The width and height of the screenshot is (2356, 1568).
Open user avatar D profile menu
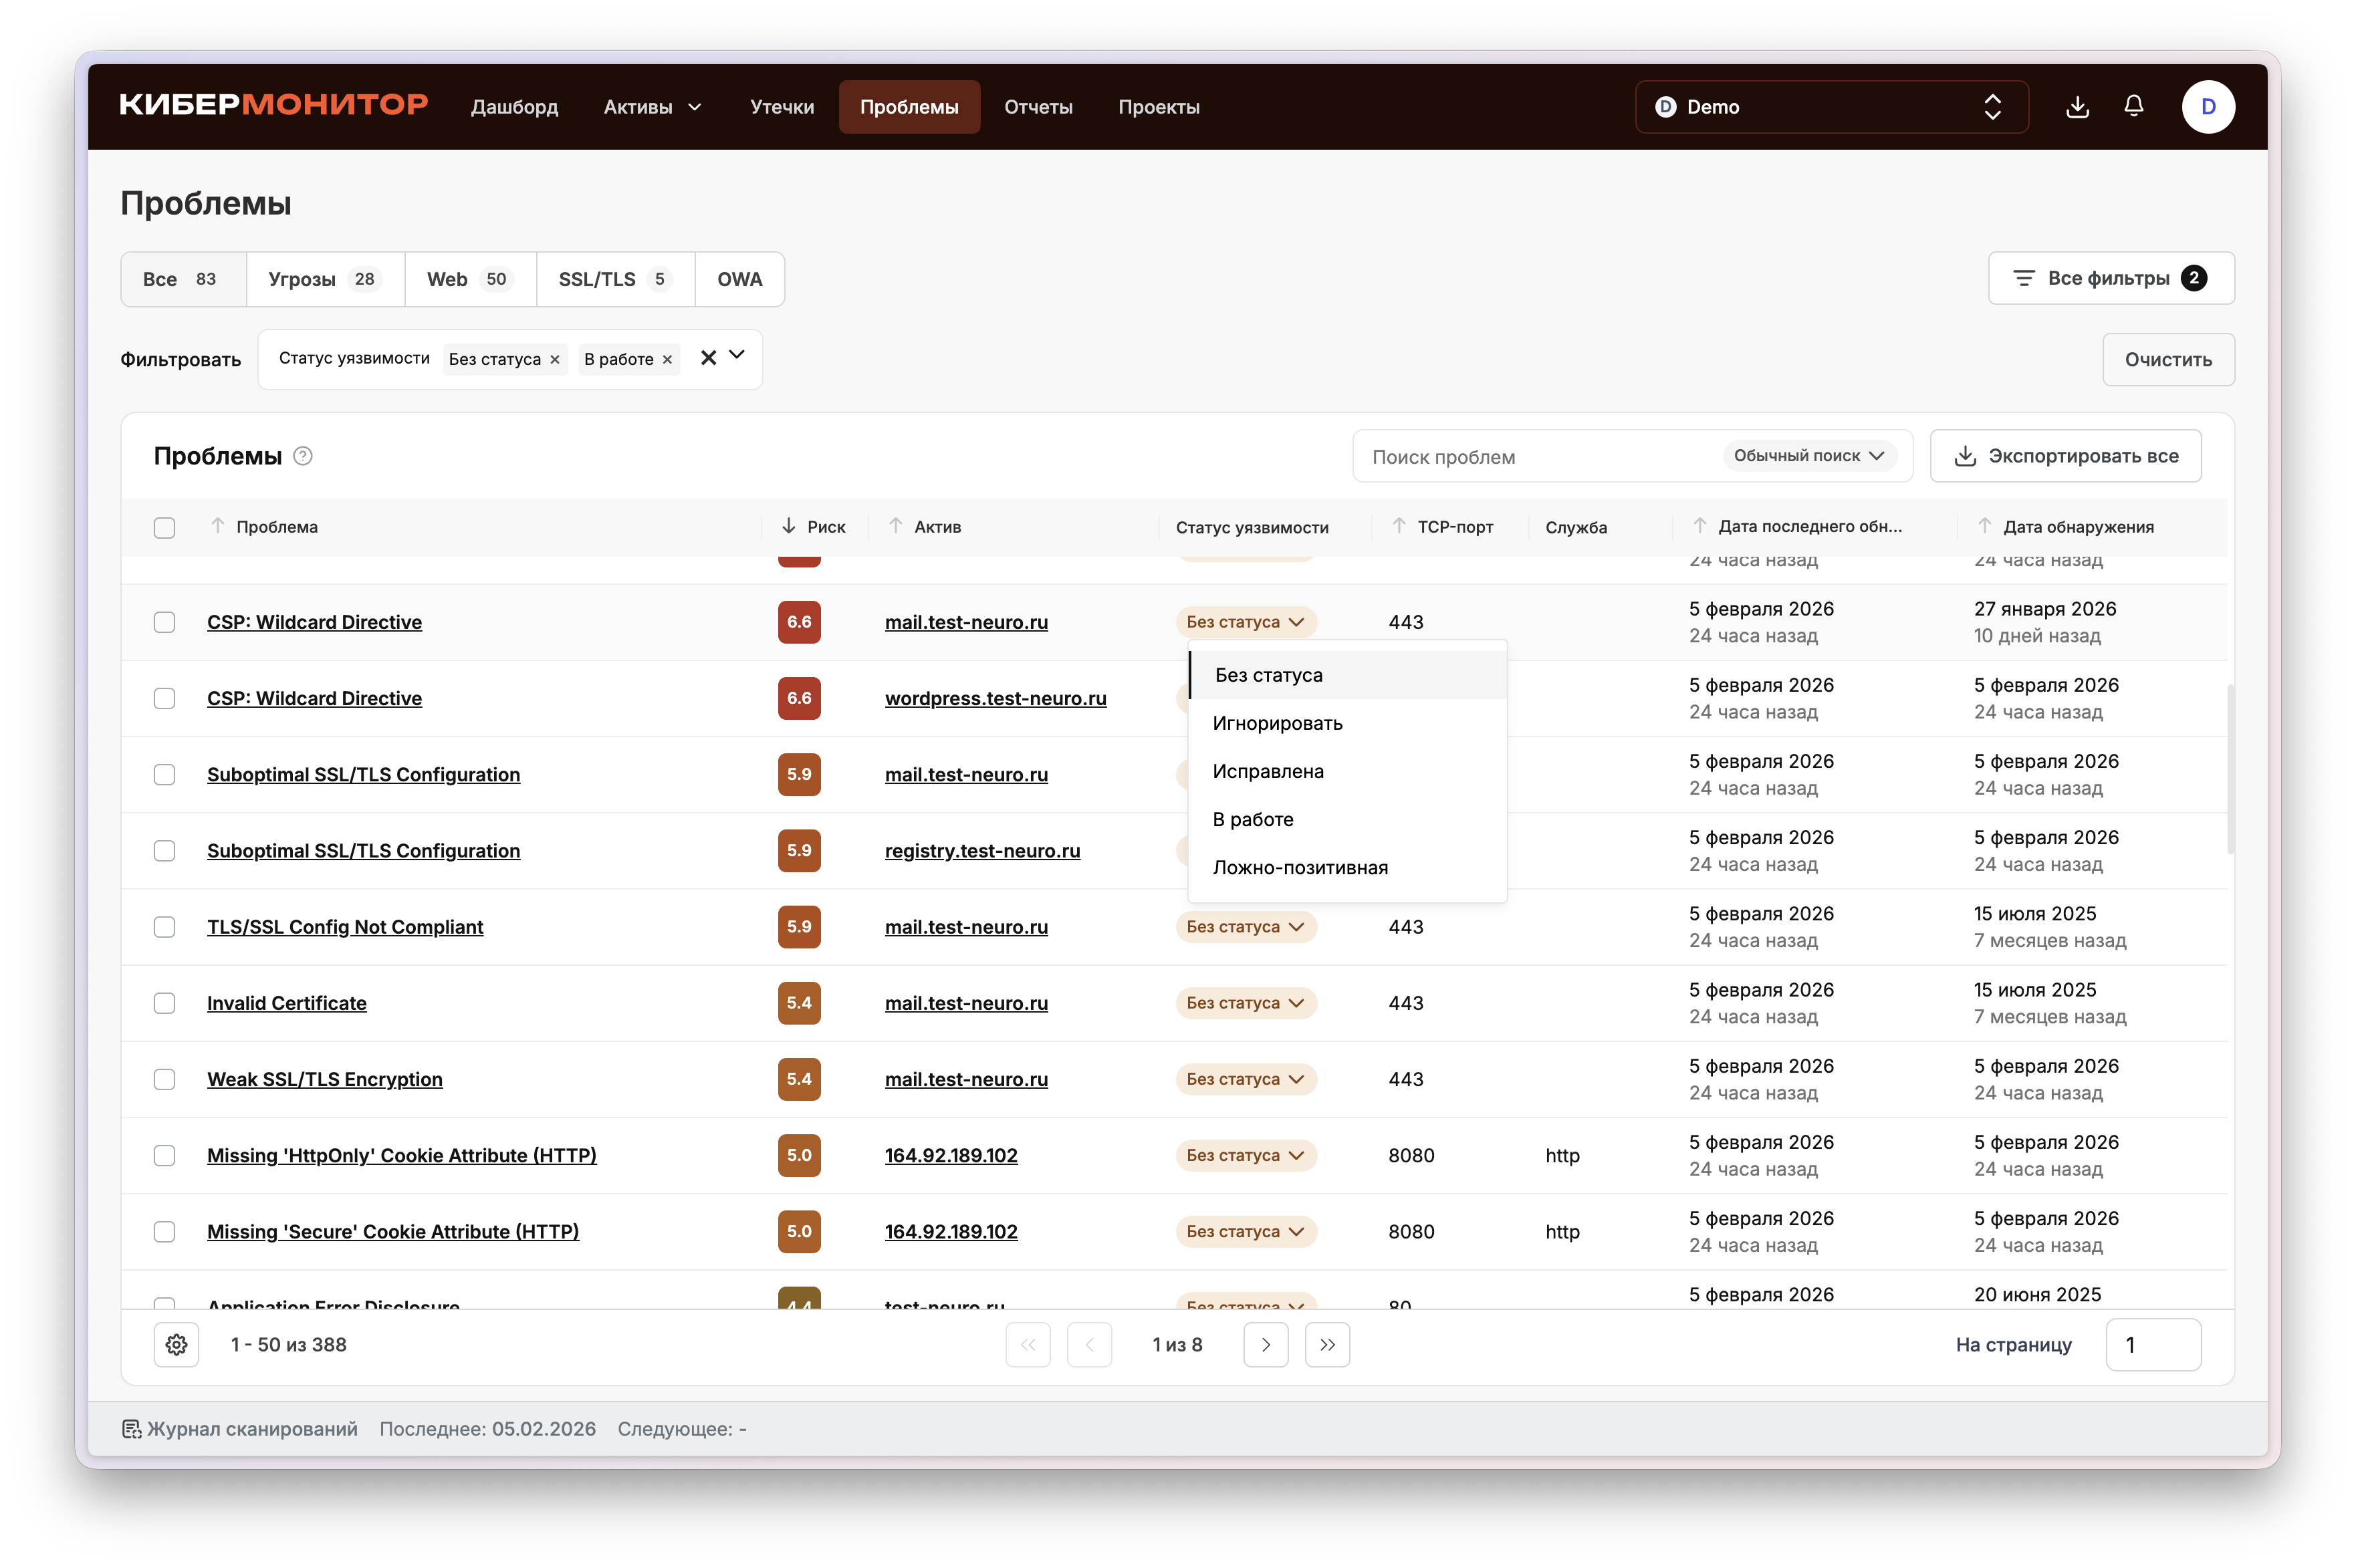[x=2207, y=107]
